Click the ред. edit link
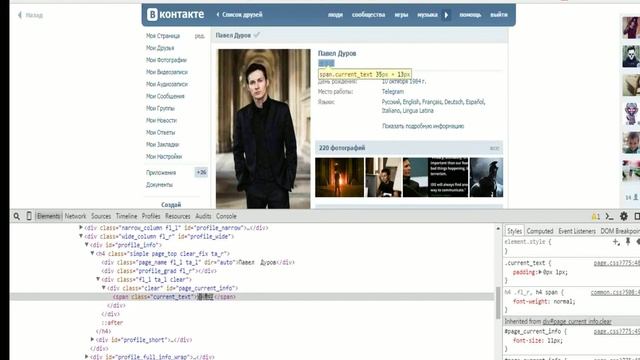640x360 pixels. coord(199,36)
